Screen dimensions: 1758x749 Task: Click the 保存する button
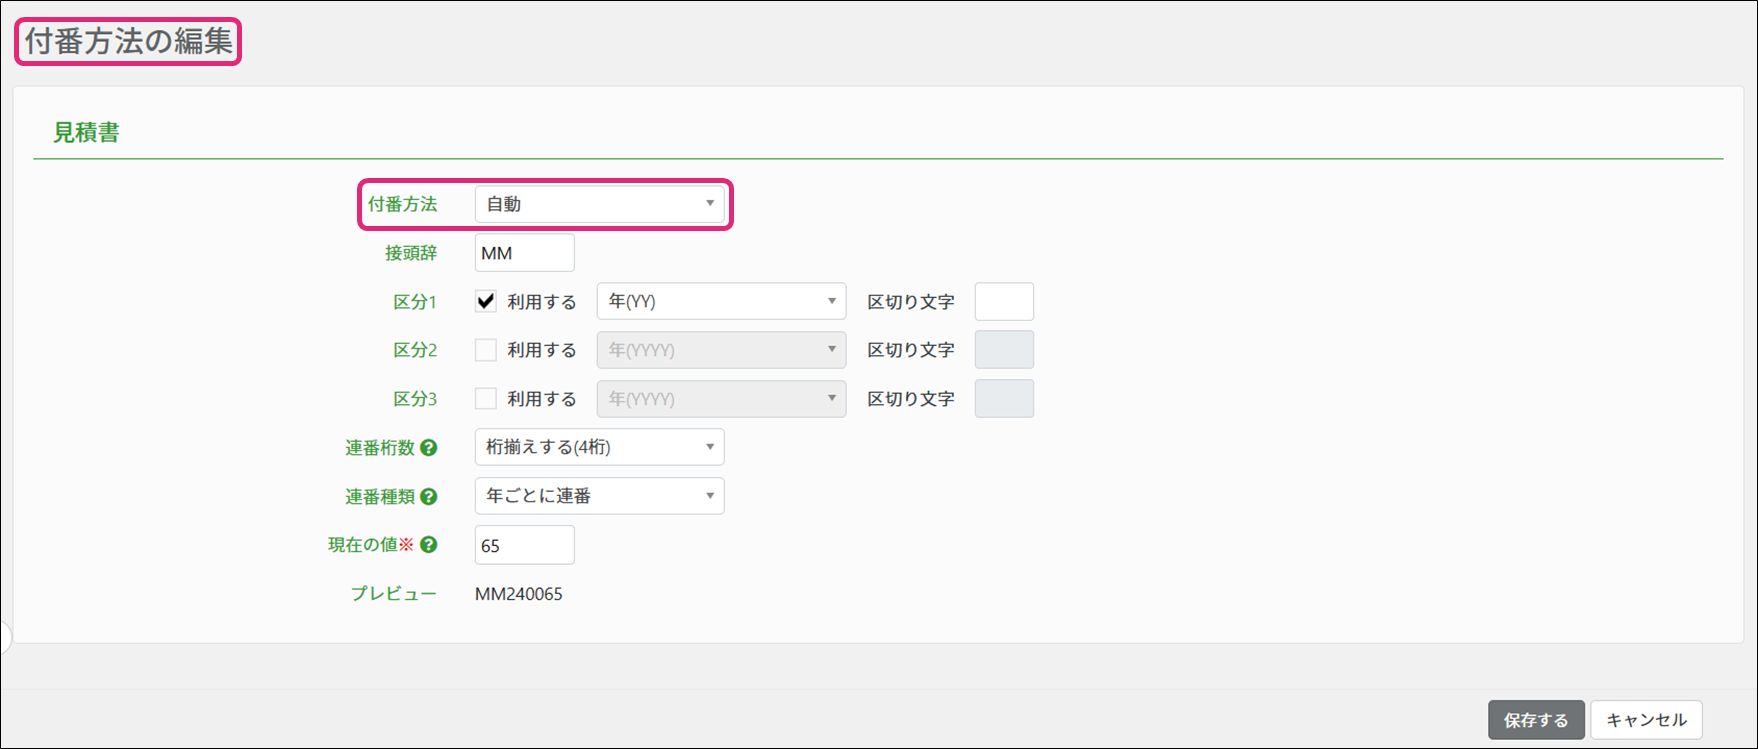pyautogui.click(x=1536, y=720)
